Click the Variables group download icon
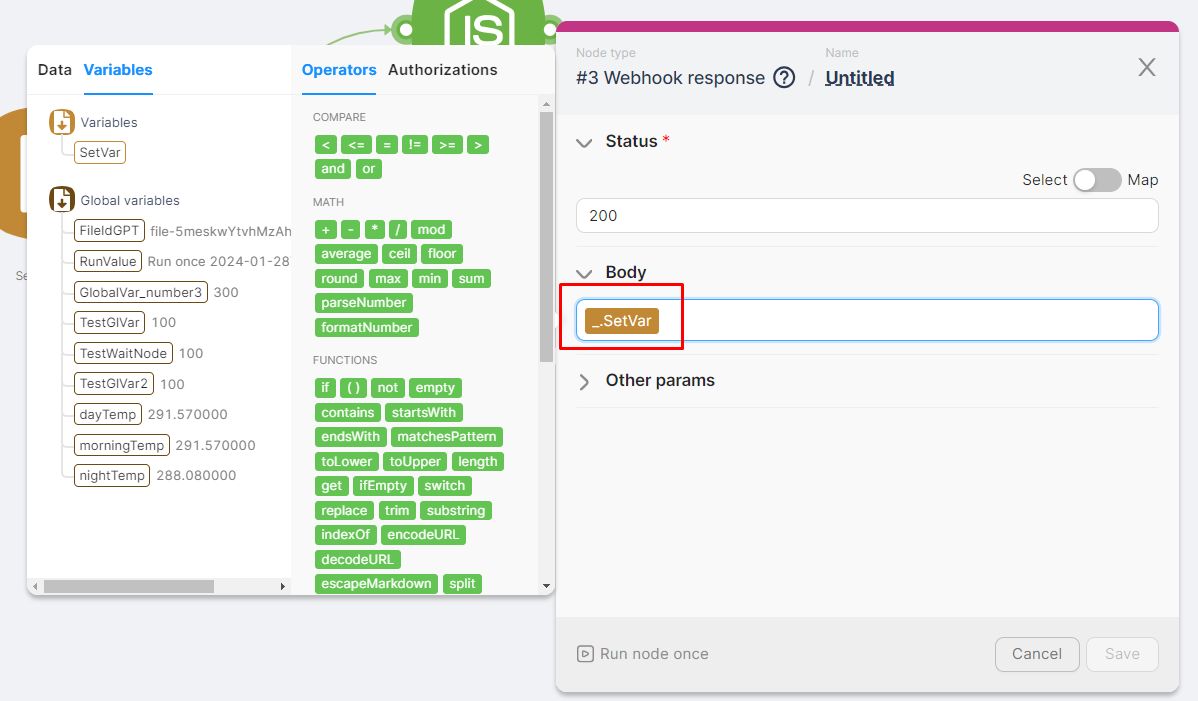The width and height of the screenshot is (1198, 701). pos(62,122)
